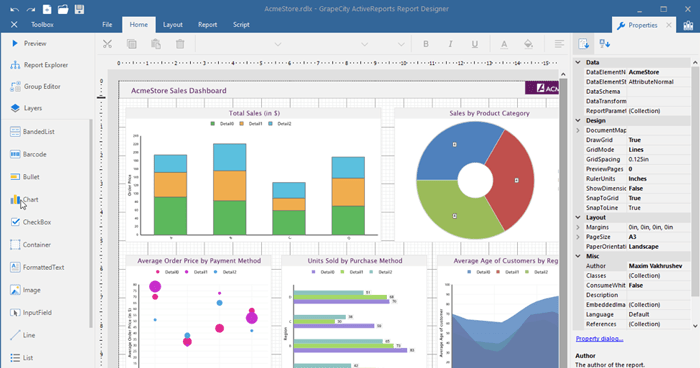Switch to the Report tab
The width and height of the screenshot is (700, 368).
click(x=208, y=25)
